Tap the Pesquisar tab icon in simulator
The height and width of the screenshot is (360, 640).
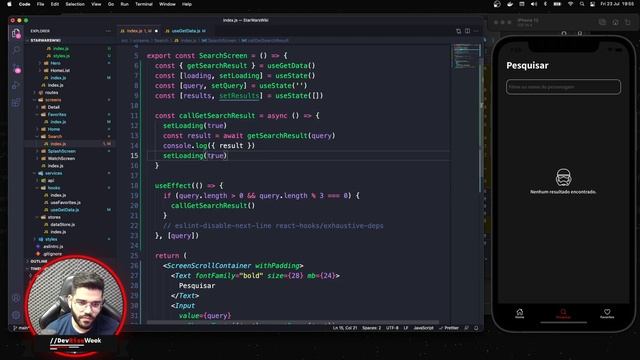click(563, 313)
